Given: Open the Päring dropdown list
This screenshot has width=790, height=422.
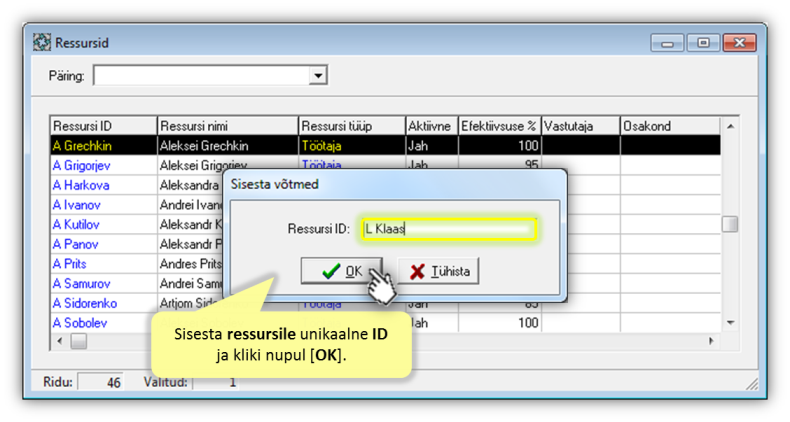Looking at the screenshot, I should pos(318,76).
